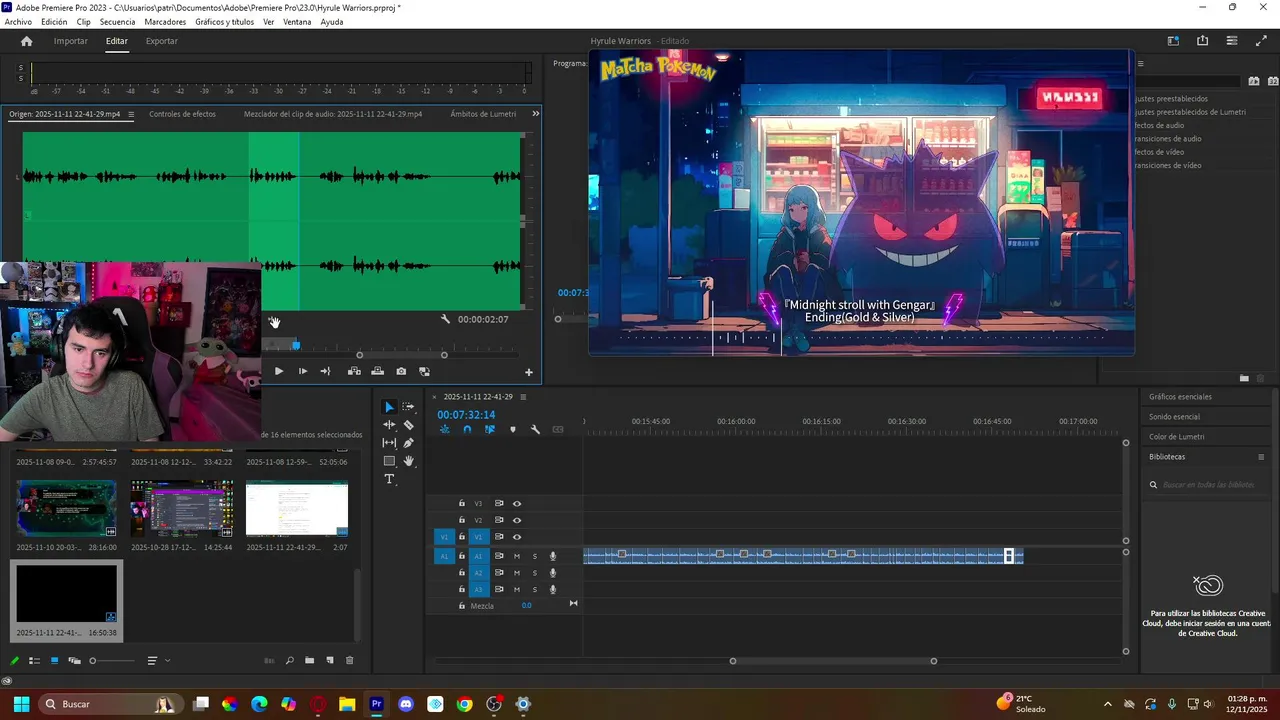1280x720 pixels.
Task: Select the Pen tool
Action: [408, 443]
